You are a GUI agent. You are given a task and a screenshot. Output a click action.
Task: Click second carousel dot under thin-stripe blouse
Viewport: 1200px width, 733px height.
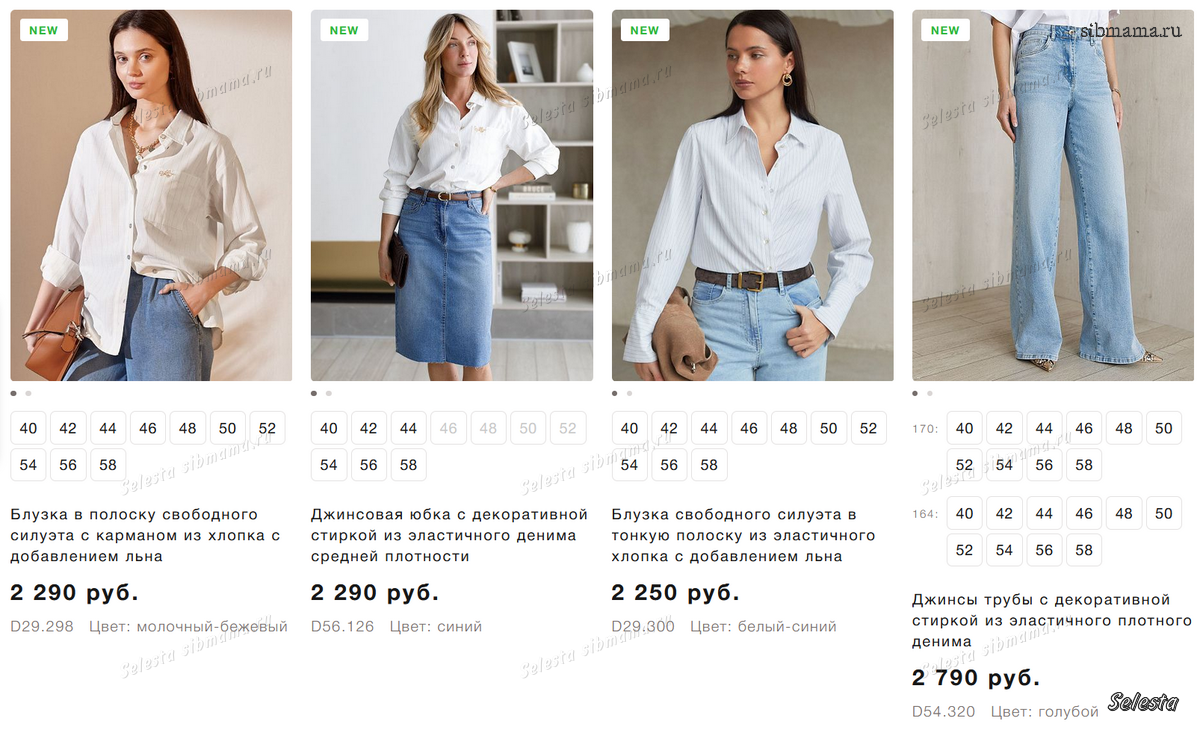coord(629,394)
